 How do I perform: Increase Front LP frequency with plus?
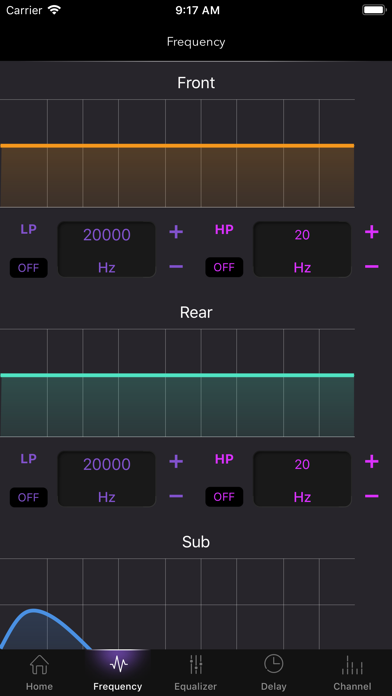[x=176, y=232]
